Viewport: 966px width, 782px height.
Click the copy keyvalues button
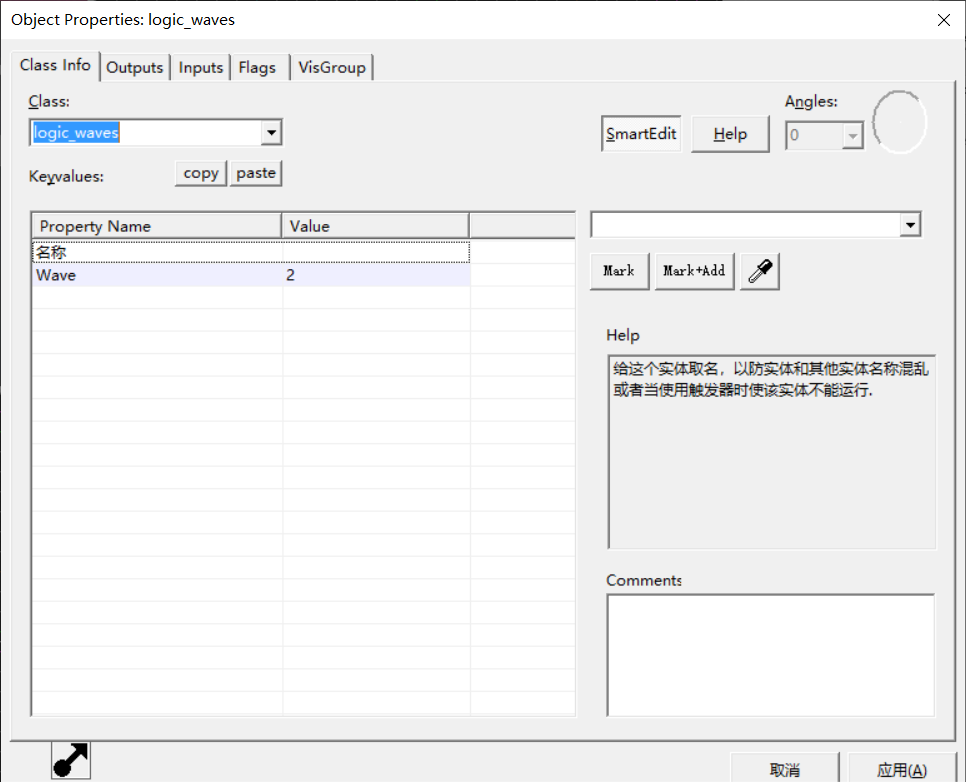pyautogui.click(x=201, y=173)
